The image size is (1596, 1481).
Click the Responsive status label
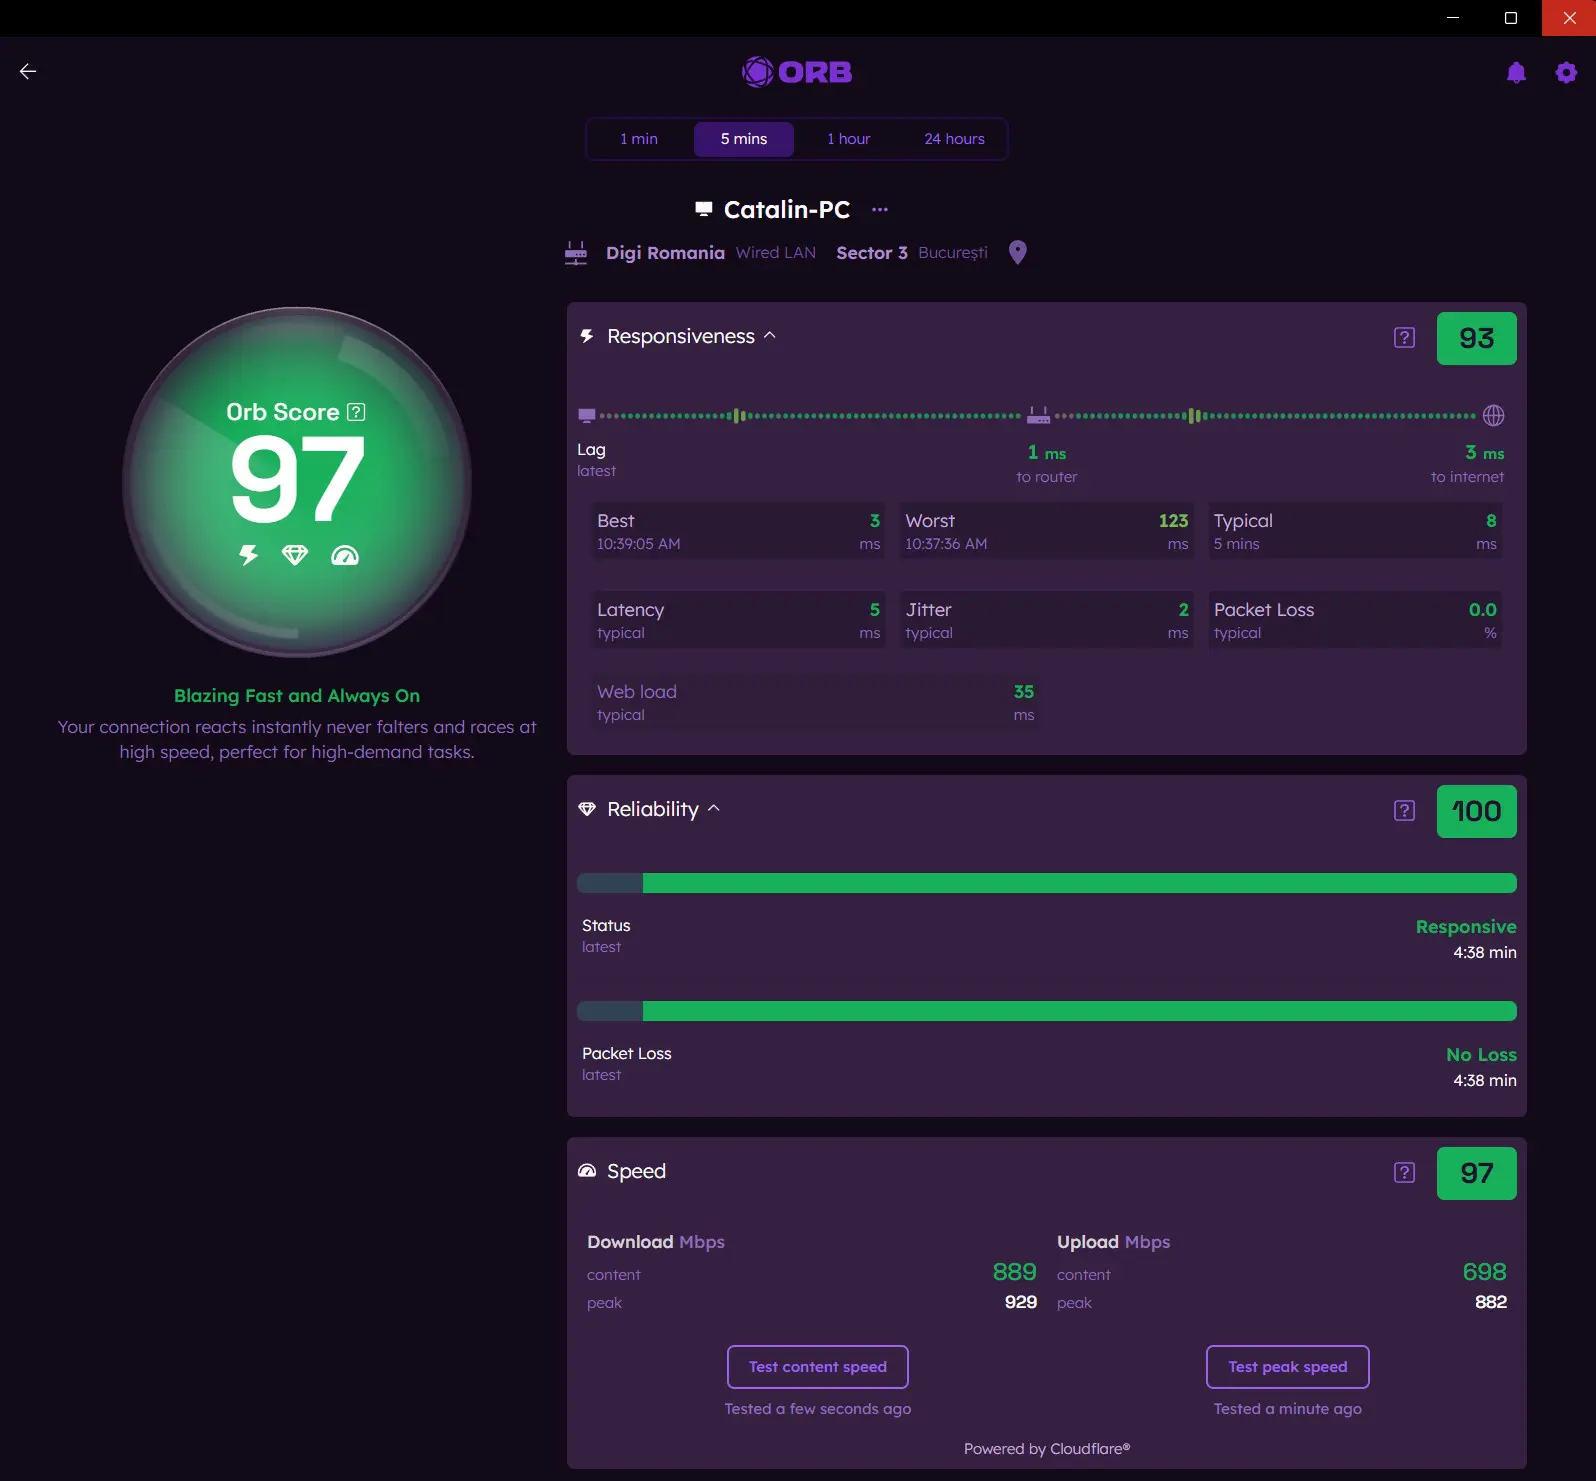pyautogui.click(x=1466, y=927)
